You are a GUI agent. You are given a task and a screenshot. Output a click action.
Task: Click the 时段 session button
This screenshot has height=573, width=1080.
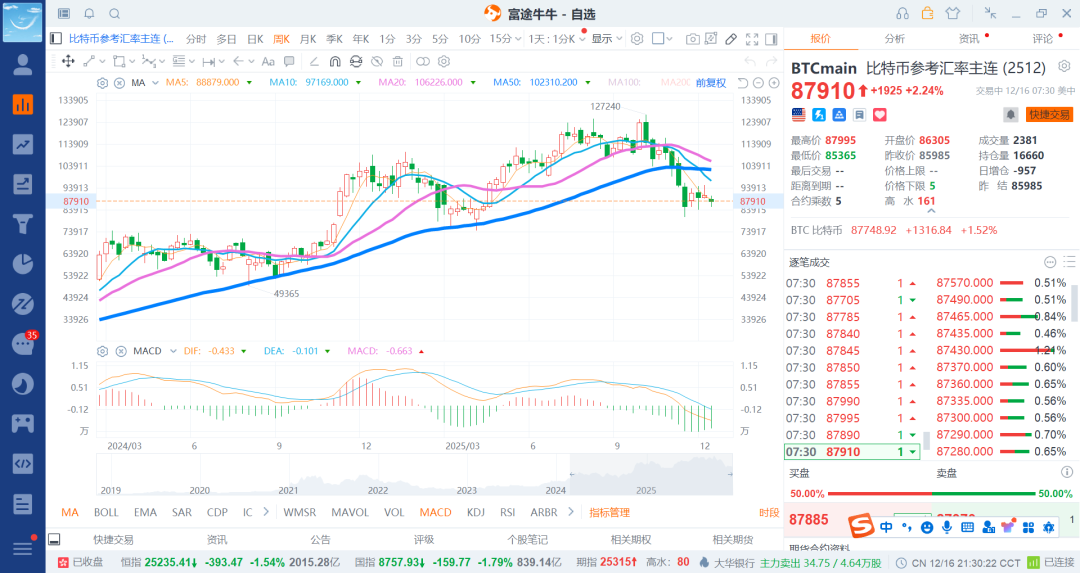tap(769, 512)
